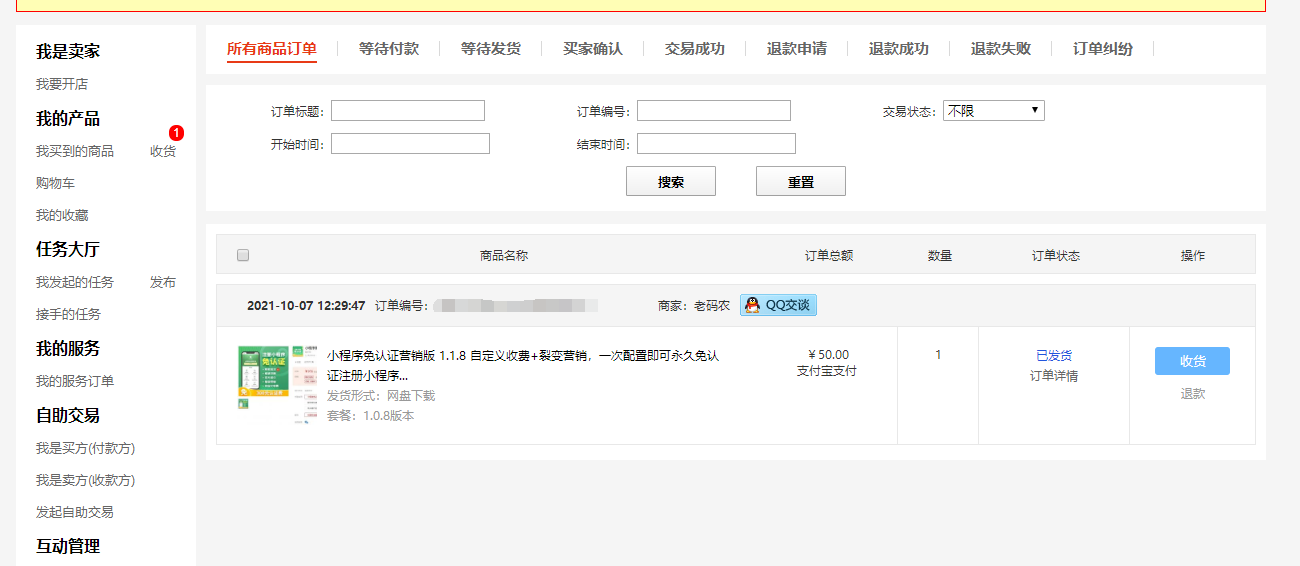The image size is (1300, 566).
Task: Click the QQ交谈 chat icon button
Action: point(778,305)
